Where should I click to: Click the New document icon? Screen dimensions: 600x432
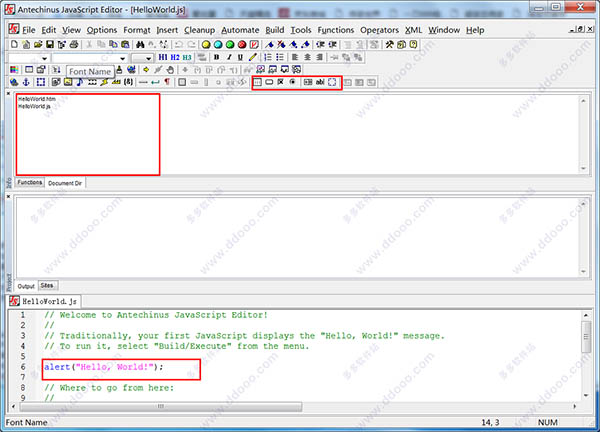(14, 44)
